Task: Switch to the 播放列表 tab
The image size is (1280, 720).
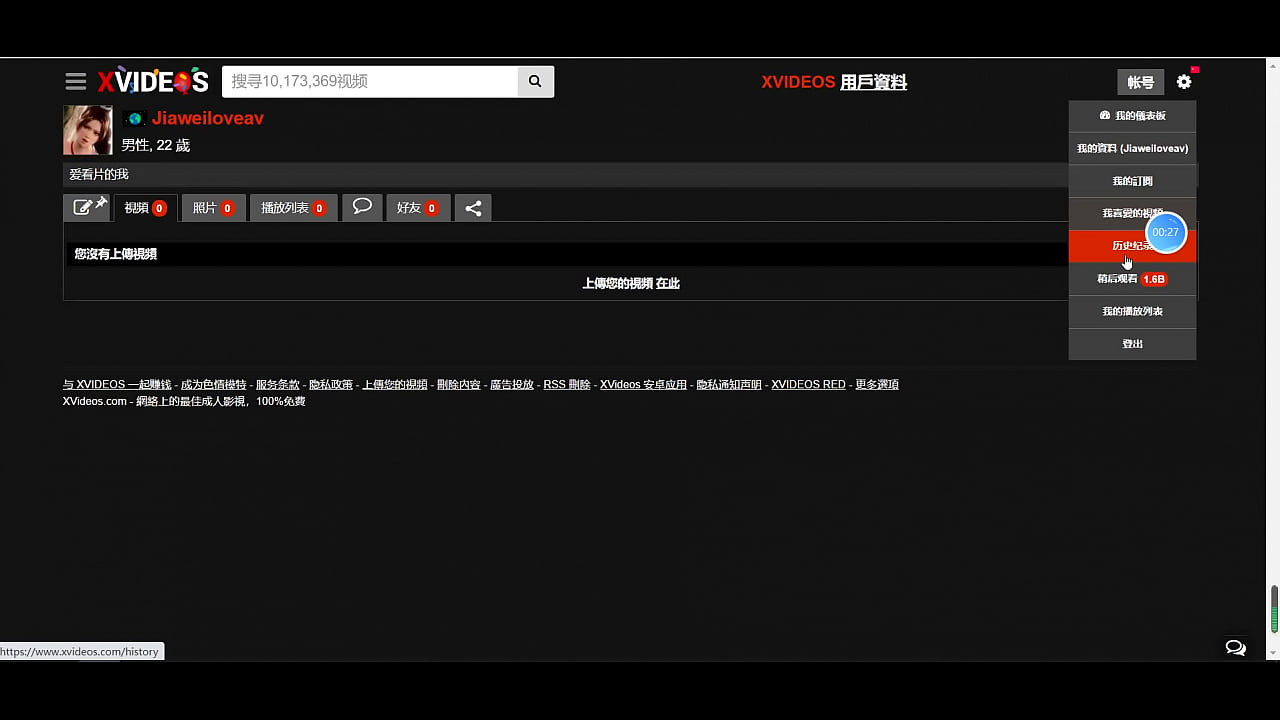Action: pos(293,208)
